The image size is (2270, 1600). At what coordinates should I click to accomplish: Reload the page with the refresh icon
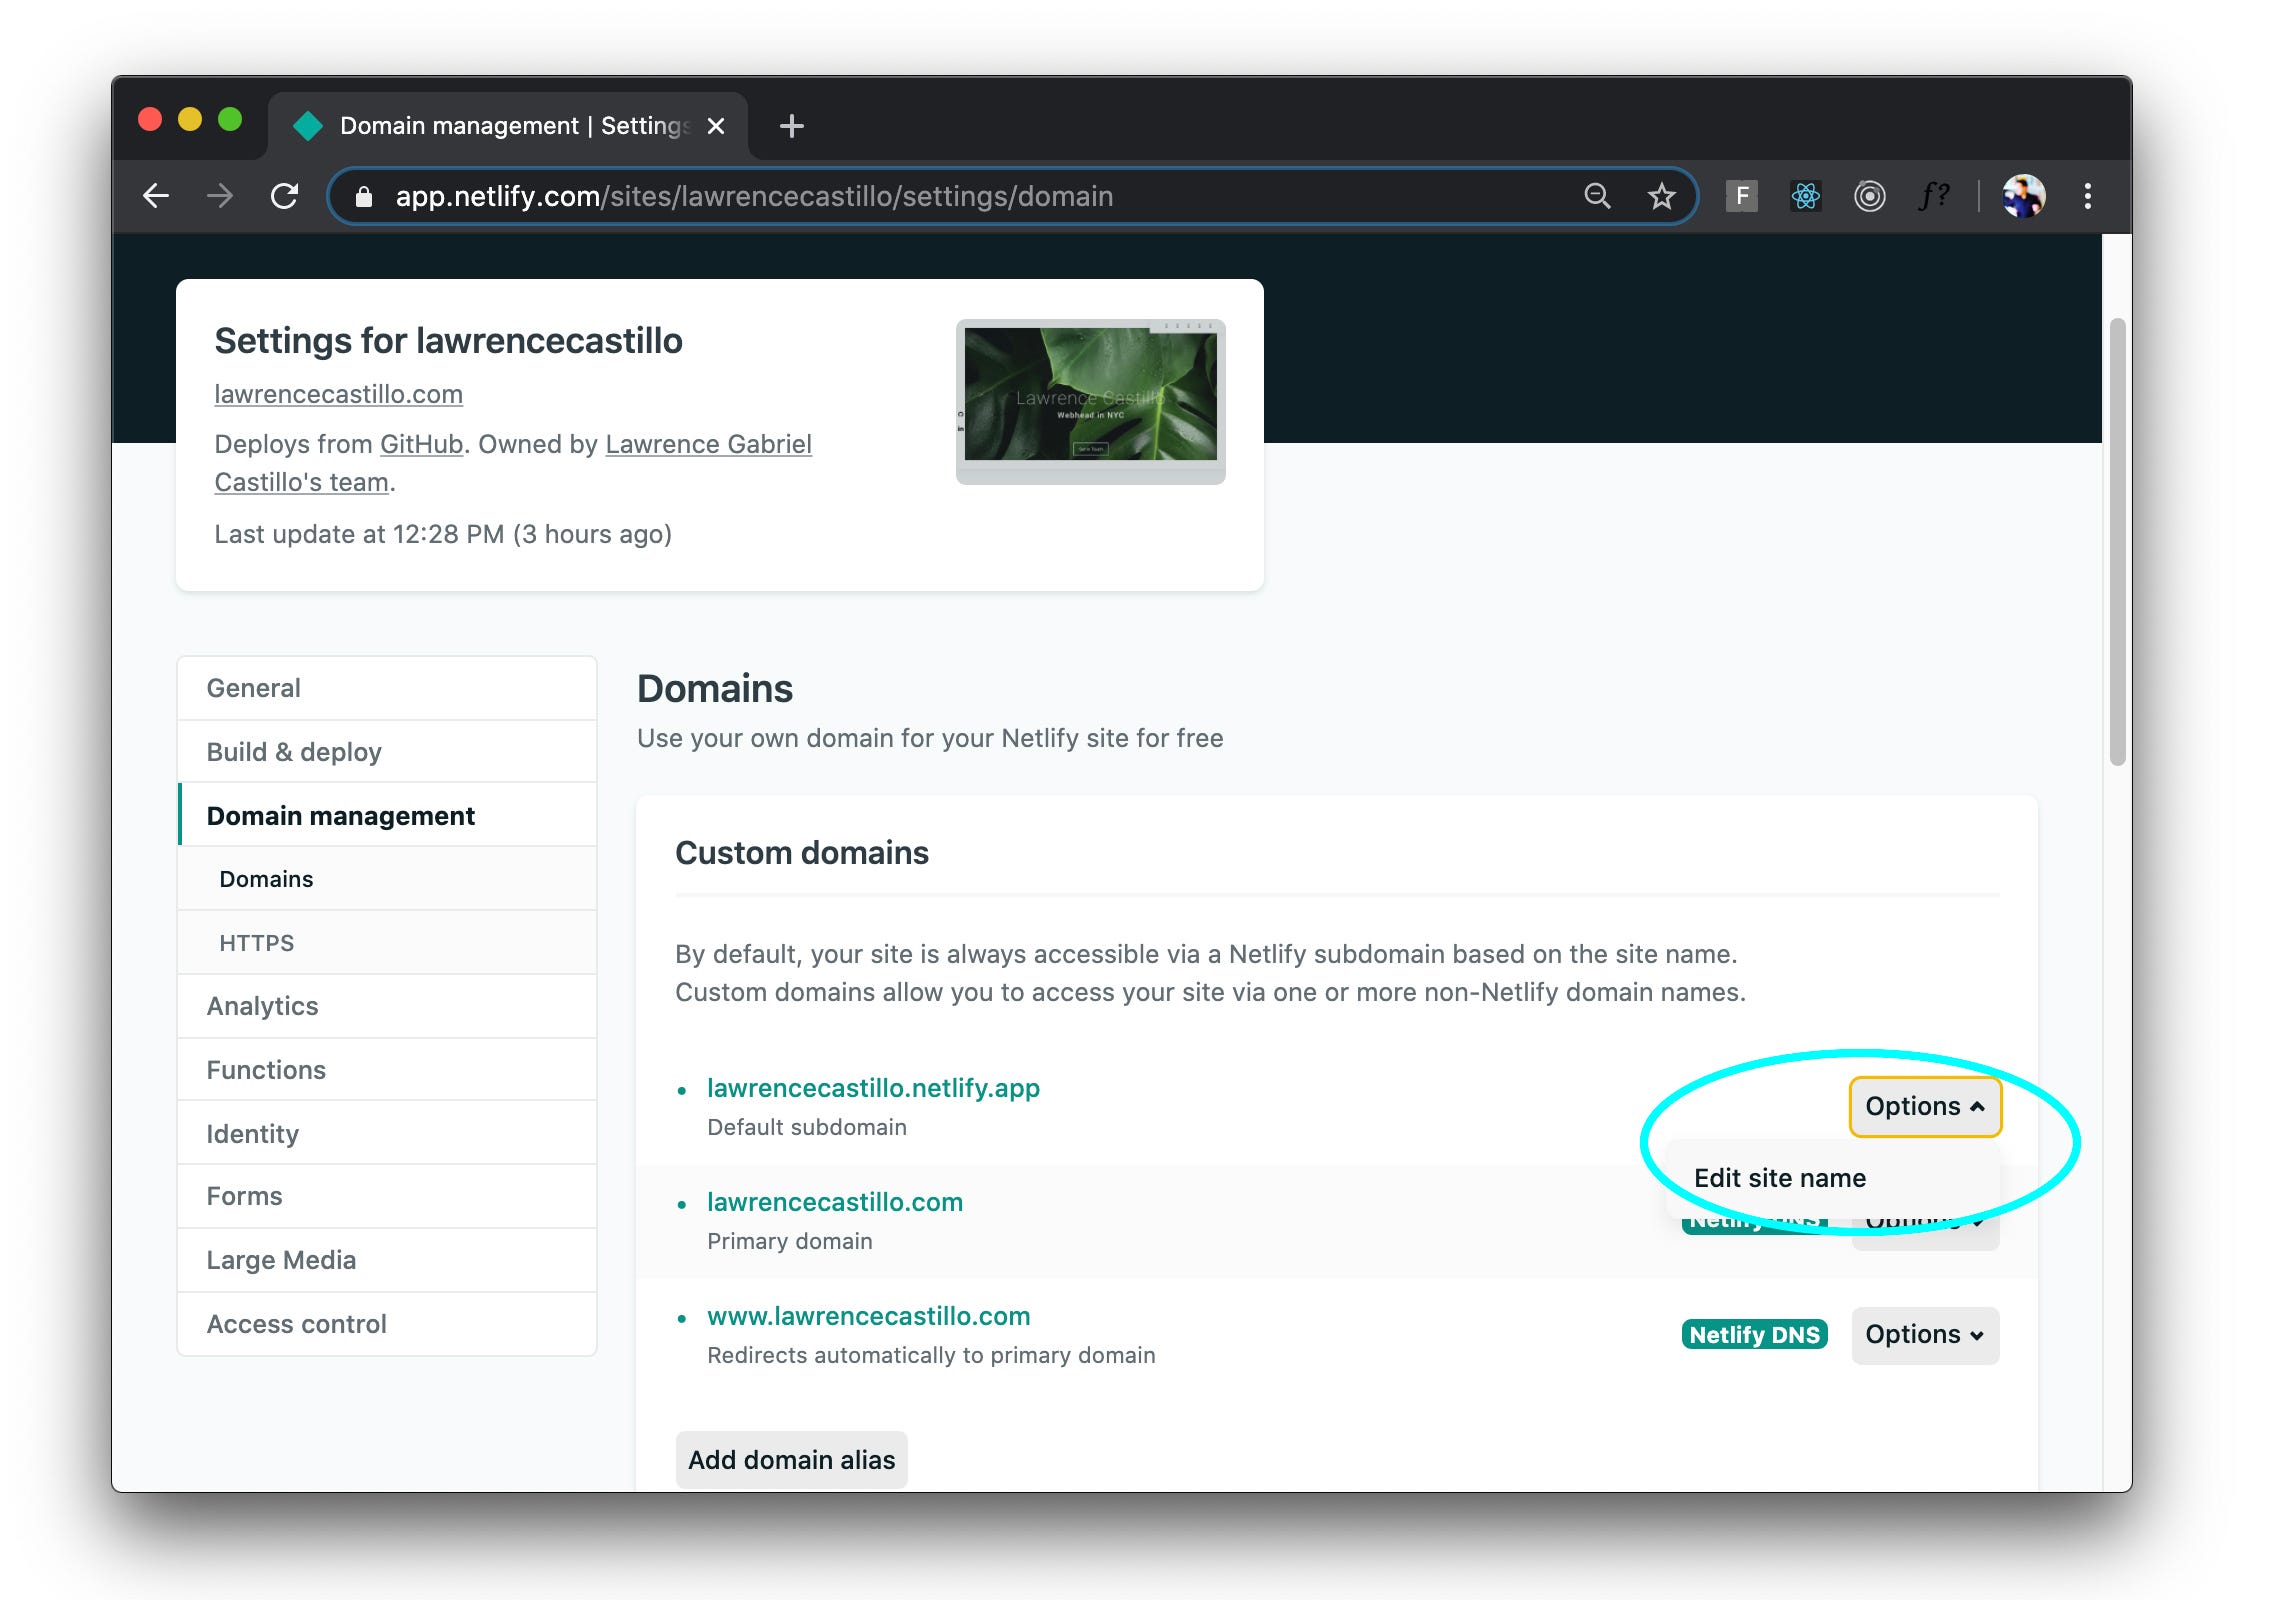point(284,196)
